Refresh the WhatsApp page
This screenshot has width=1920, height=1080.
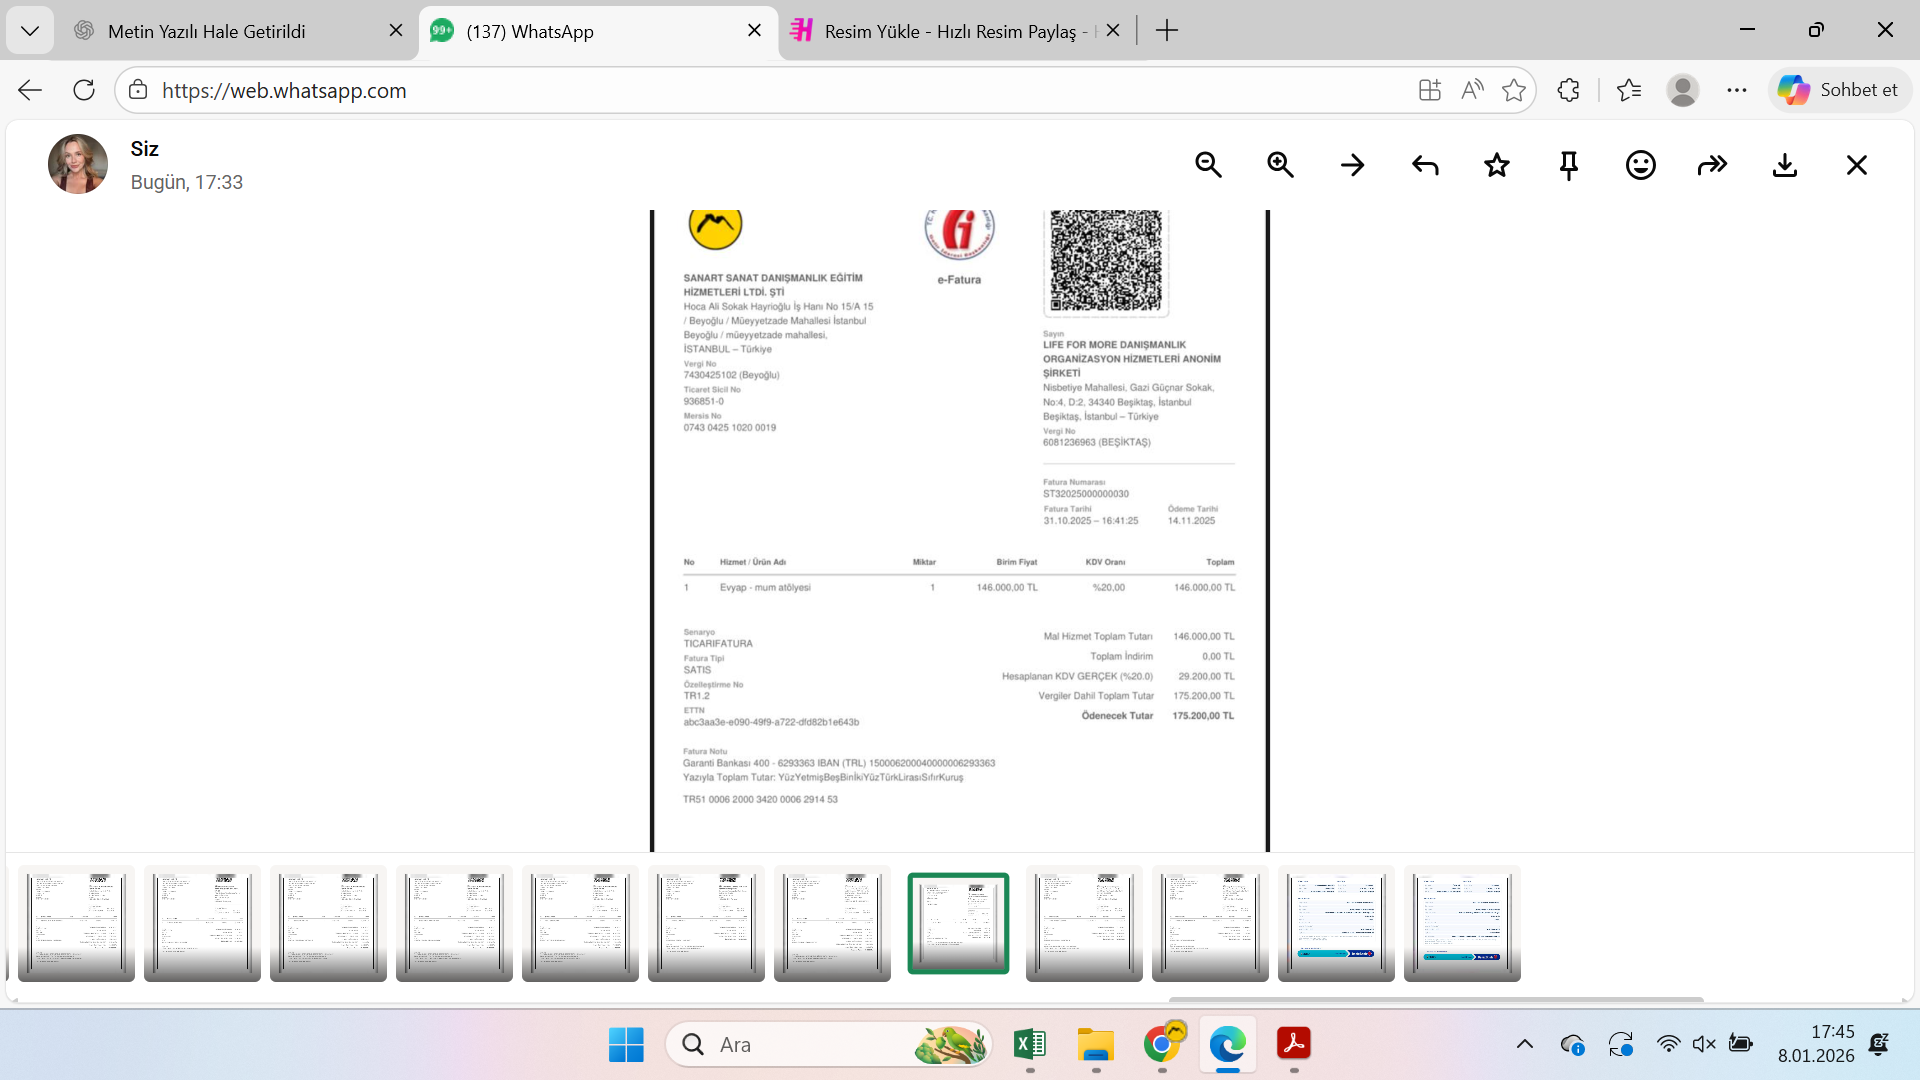[84, 90]
